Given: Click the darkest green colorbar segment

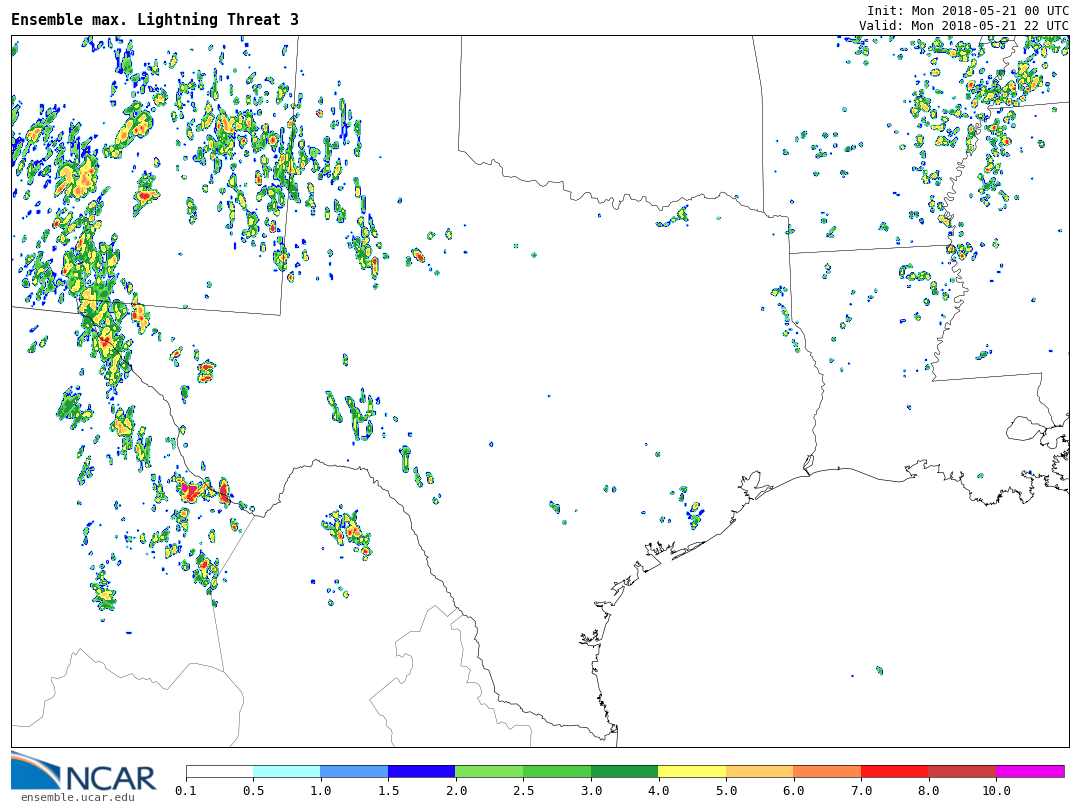Looking at the screenshot, I should coord(624,772).
